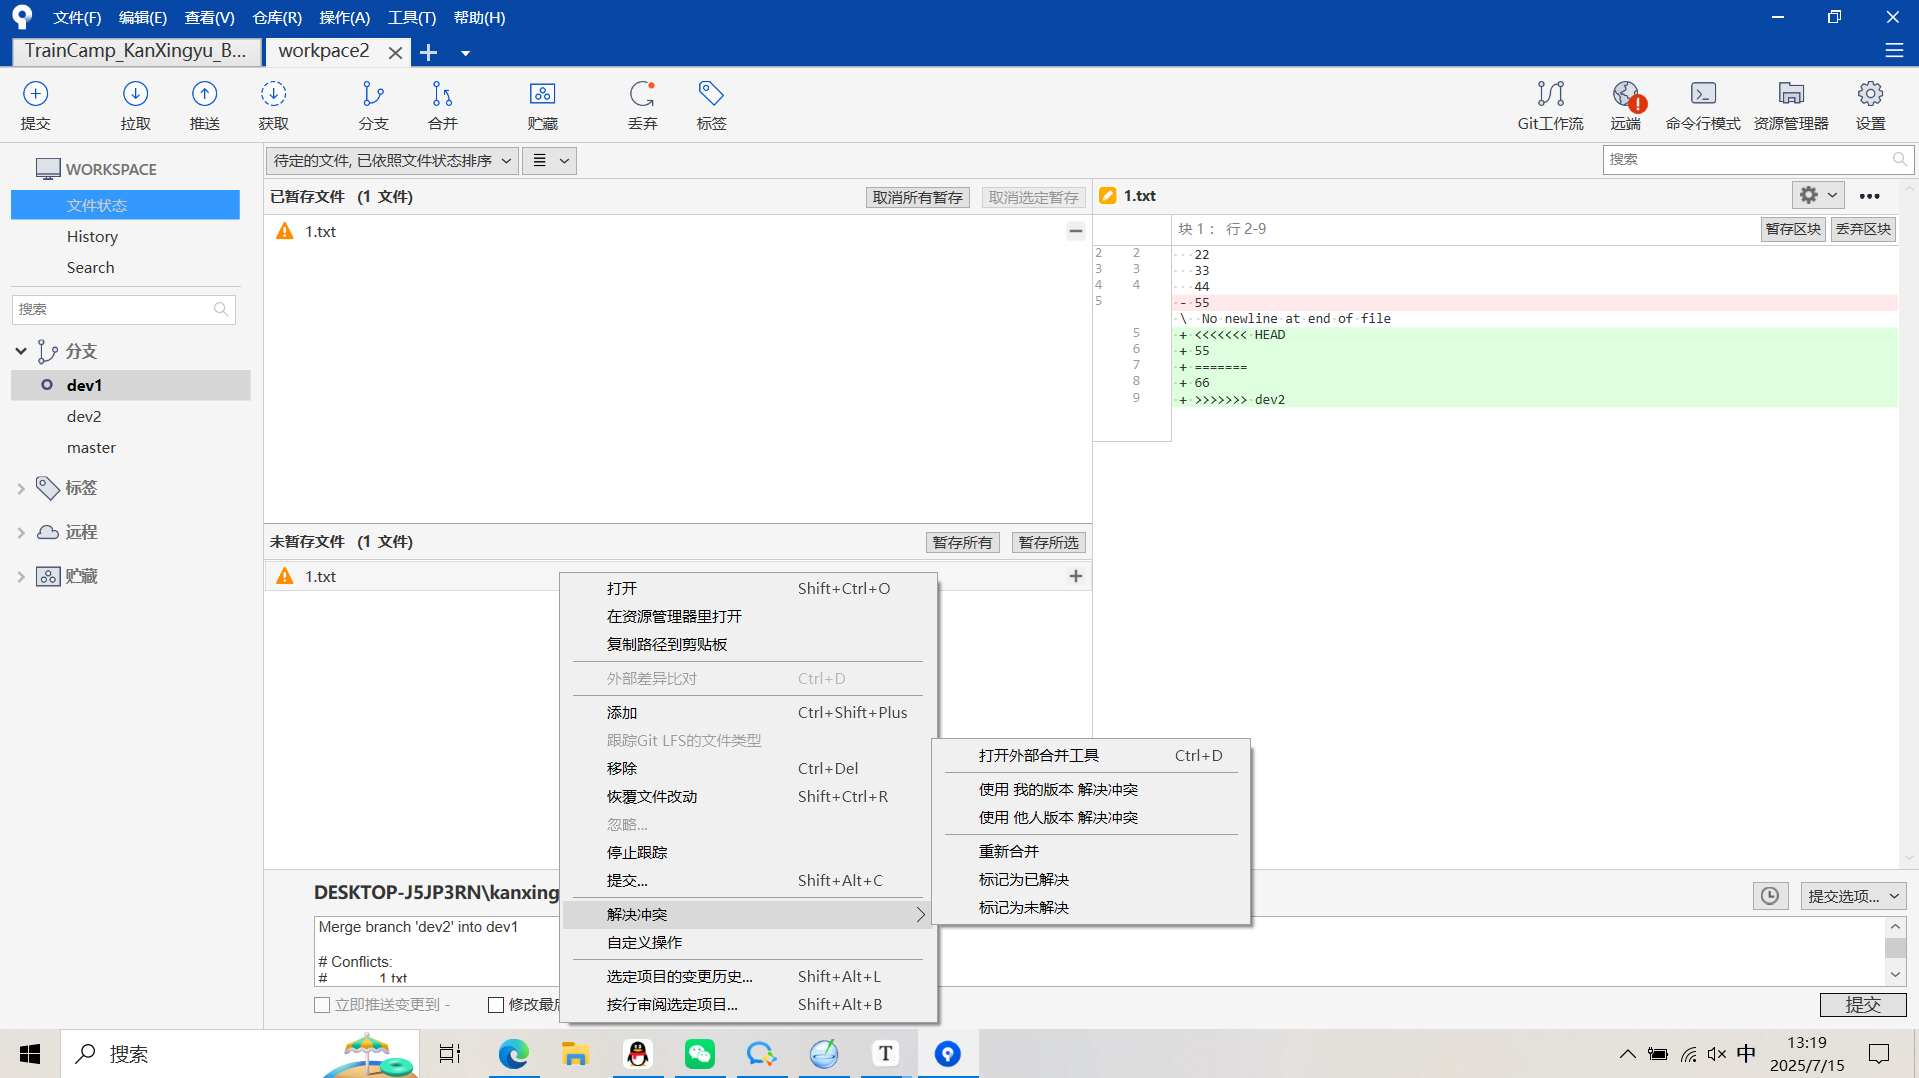Screen dimensions: 1919x1078
Task: Toggle 立即推送变更到 checkbox
Action: tap(322, 1005)
